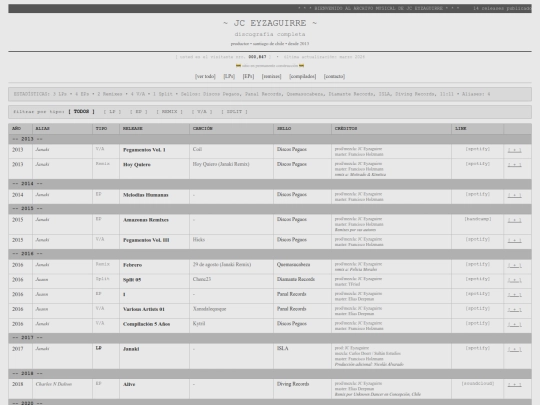Click release title 'Amazonas Remixes'
This screenshot has height=405, width=540.
click(x=146, y=220)
